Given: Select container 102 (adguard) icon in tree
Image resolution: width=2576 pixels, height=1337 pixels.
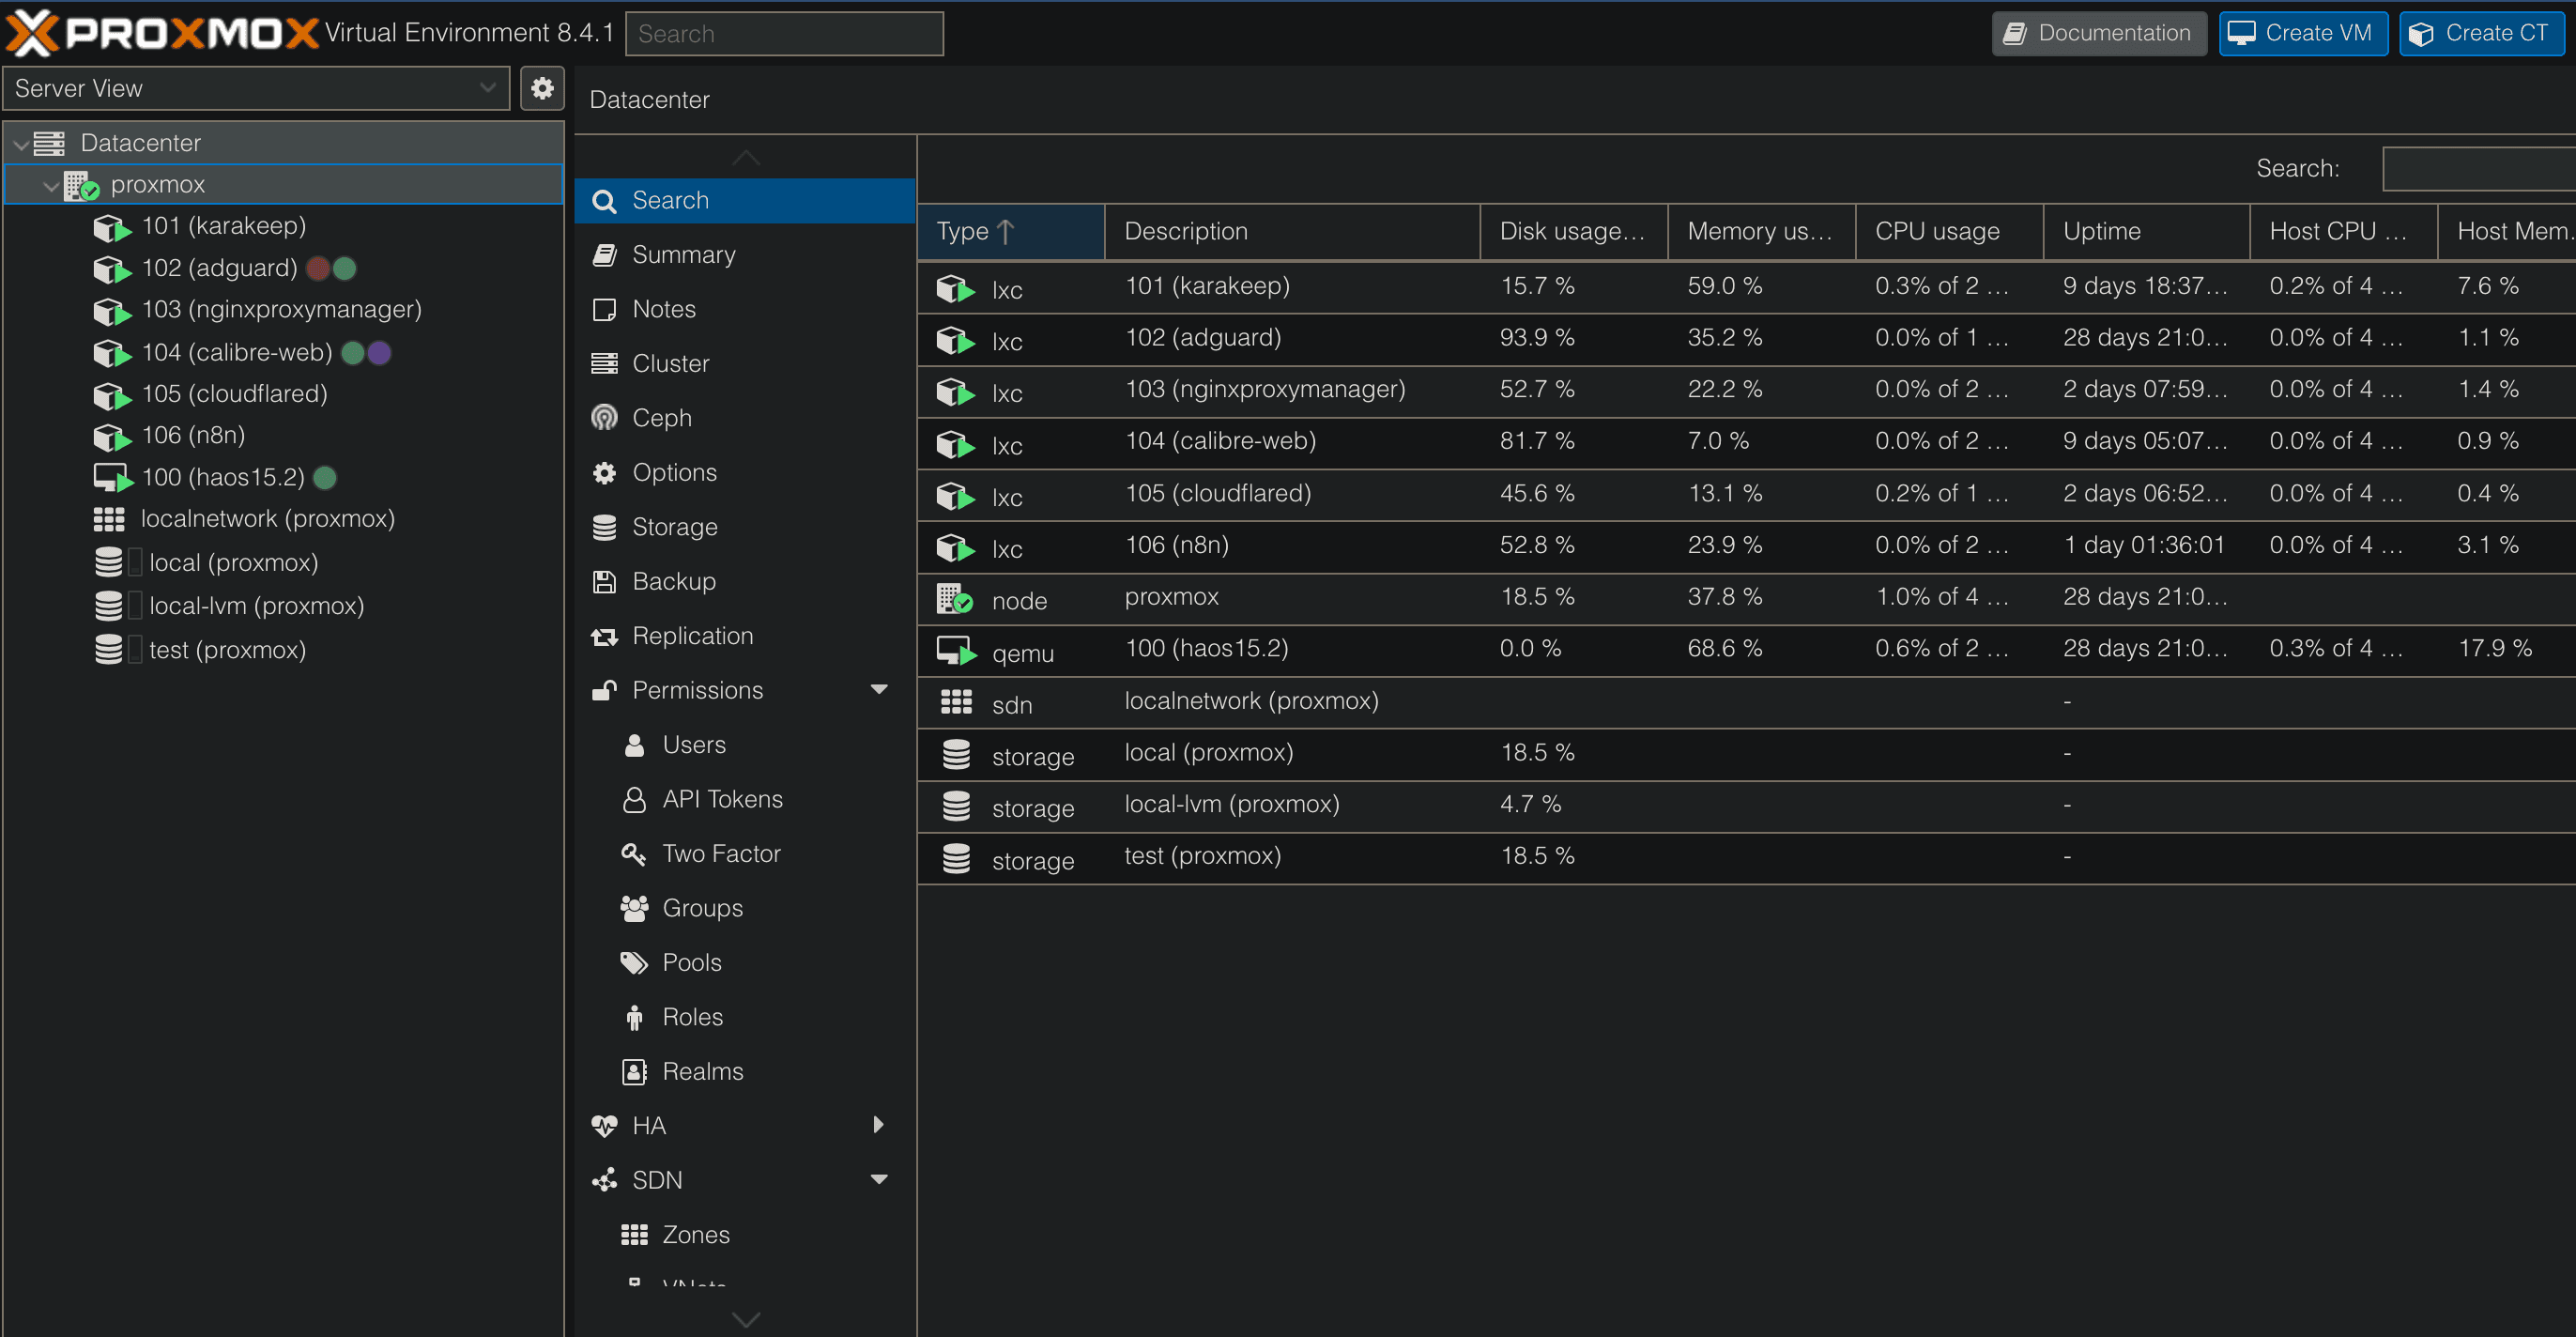Looking at the screenshot, I should (112, 269).
